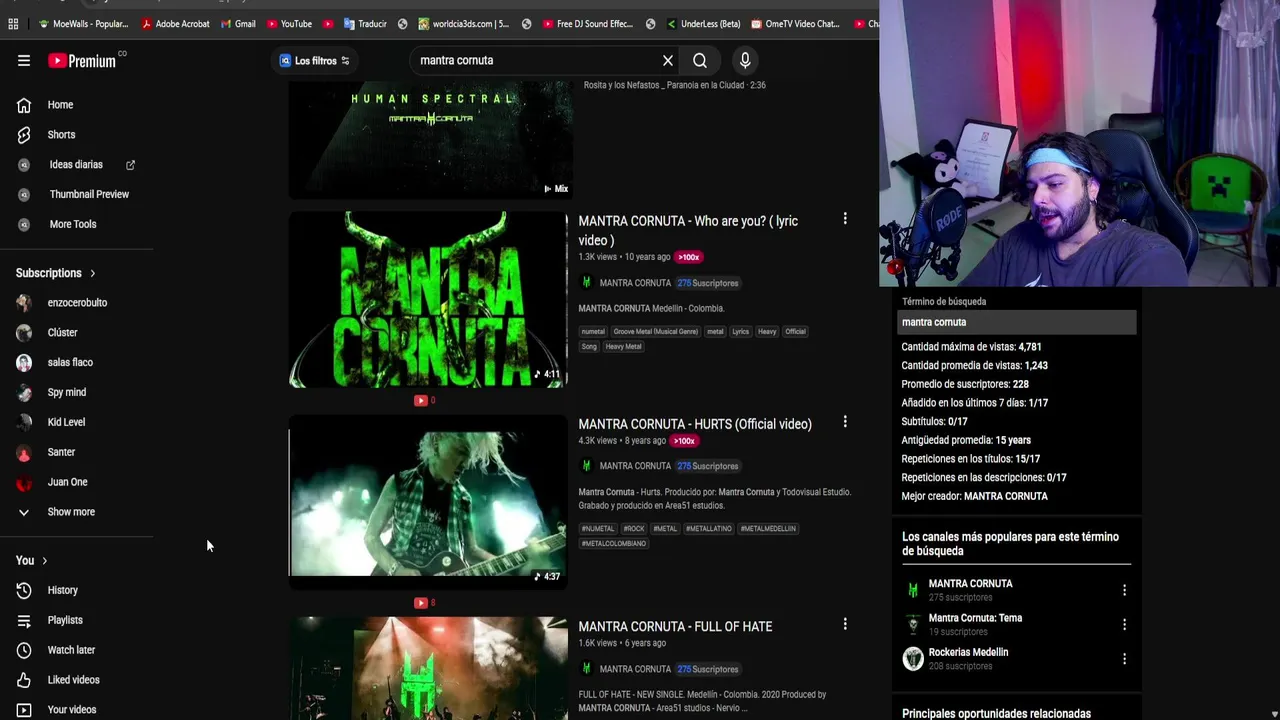The image size is (1280, 720).
Task: Click red video counter icon below HURTS
Action: (x=421, y=602)
